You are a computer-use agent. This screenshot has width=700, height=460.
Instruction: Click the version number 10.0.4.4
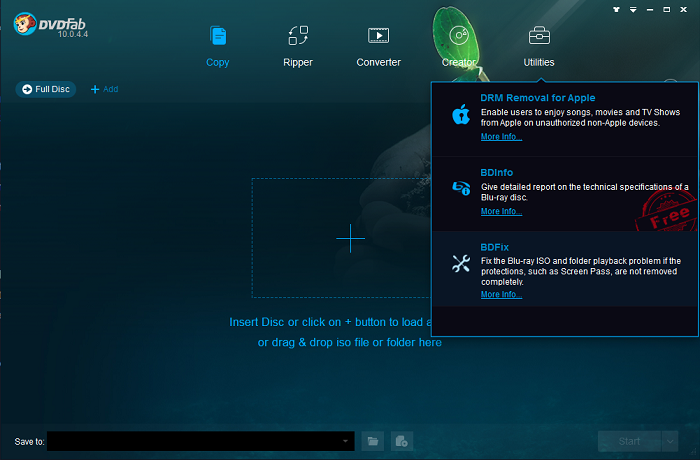pyautogui.click(x=73, y=34)
